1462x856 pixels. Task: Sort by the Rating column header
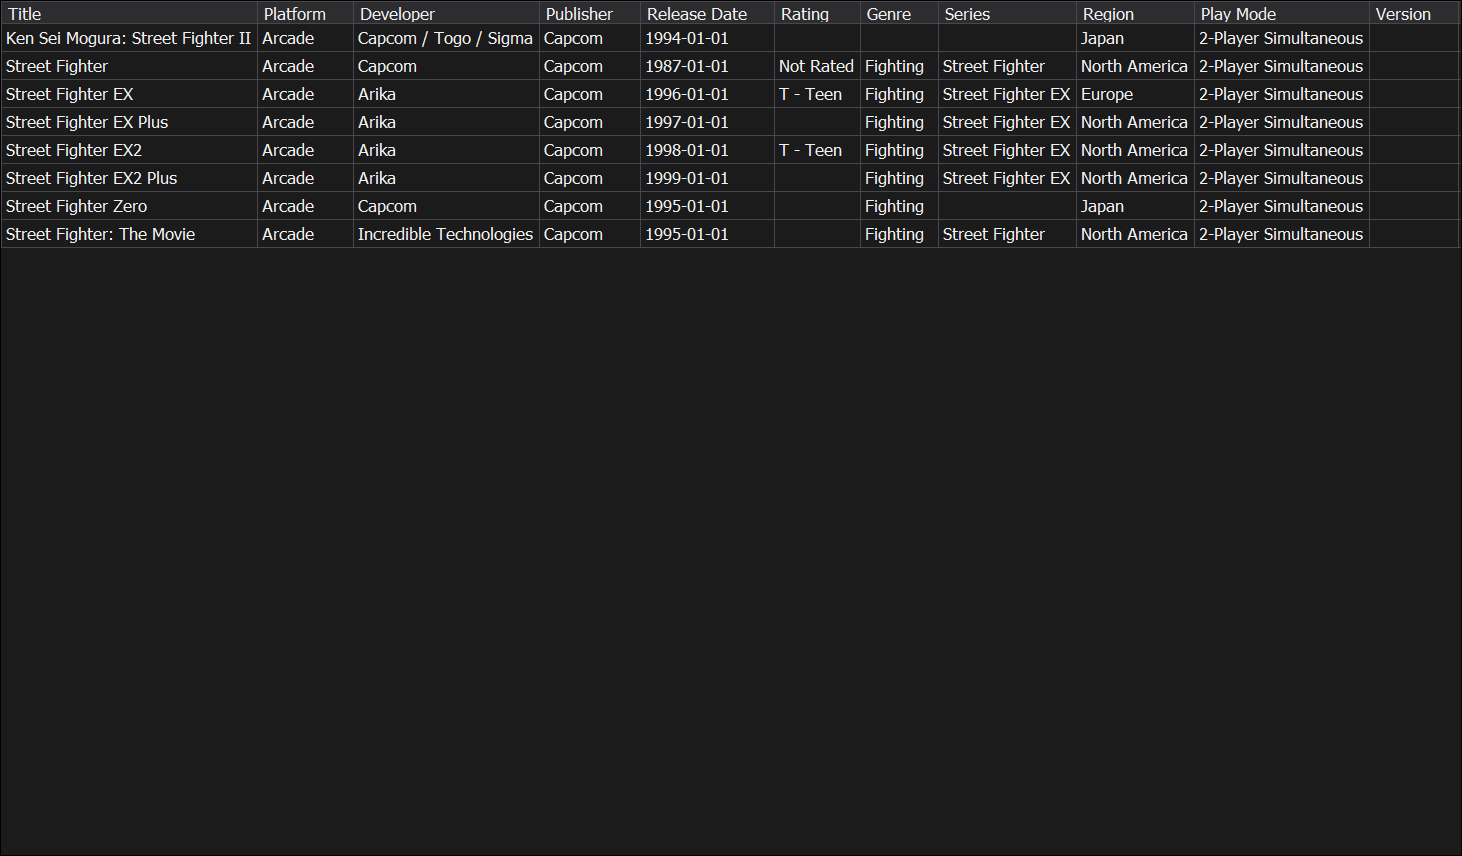coord(817,14)
